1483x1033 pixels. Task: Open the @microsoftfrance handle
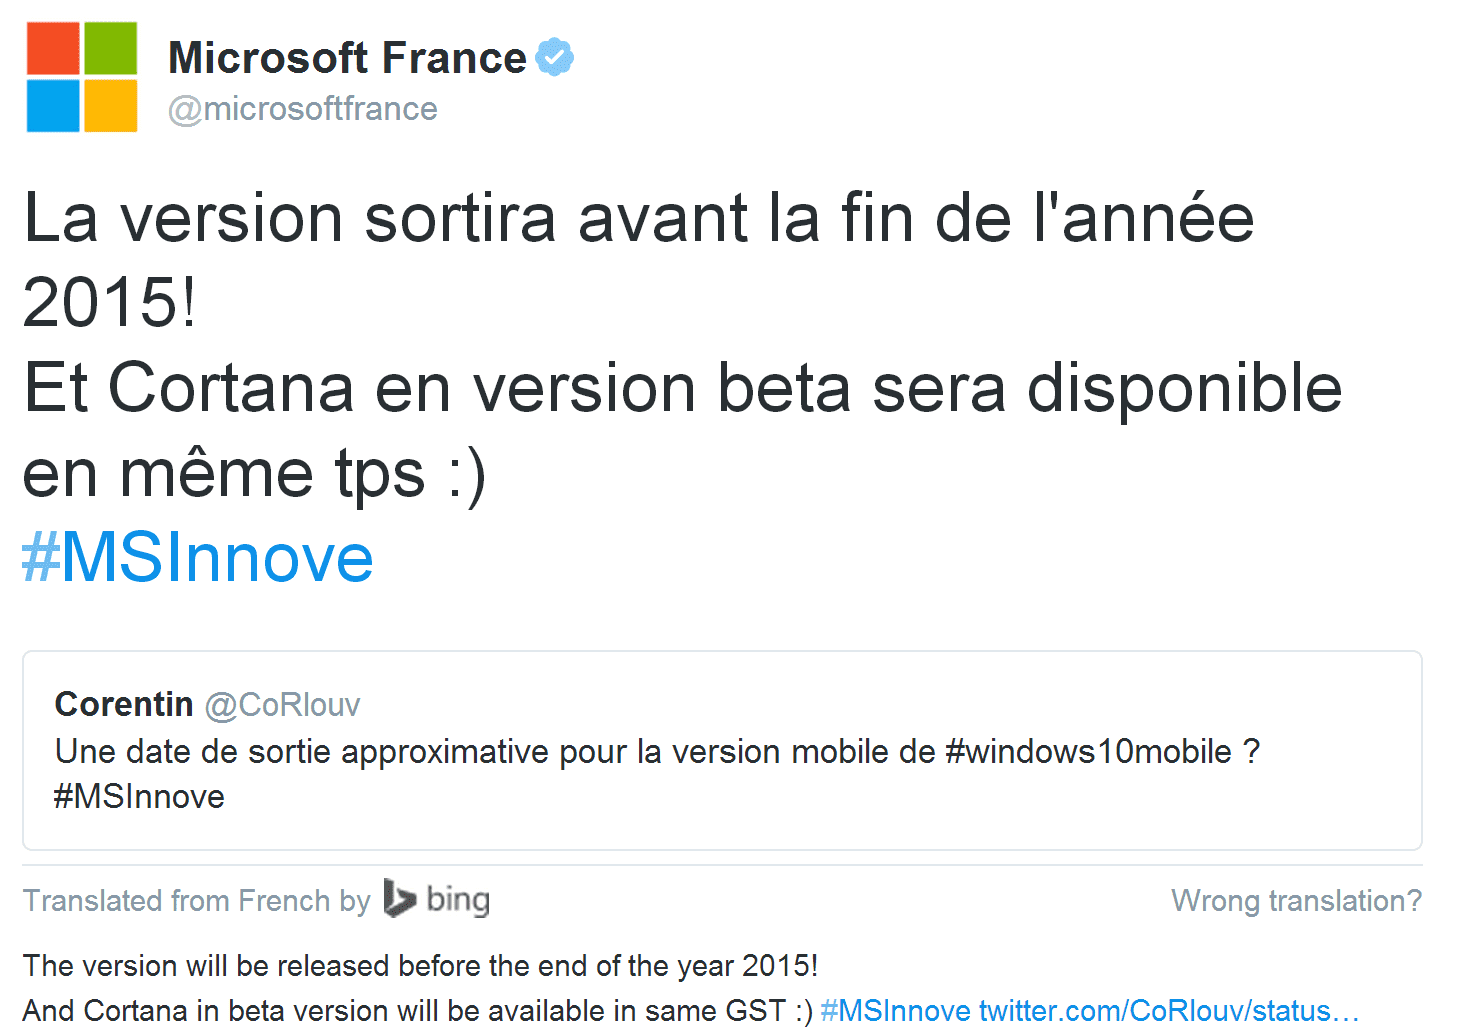[x=303, y=108]
